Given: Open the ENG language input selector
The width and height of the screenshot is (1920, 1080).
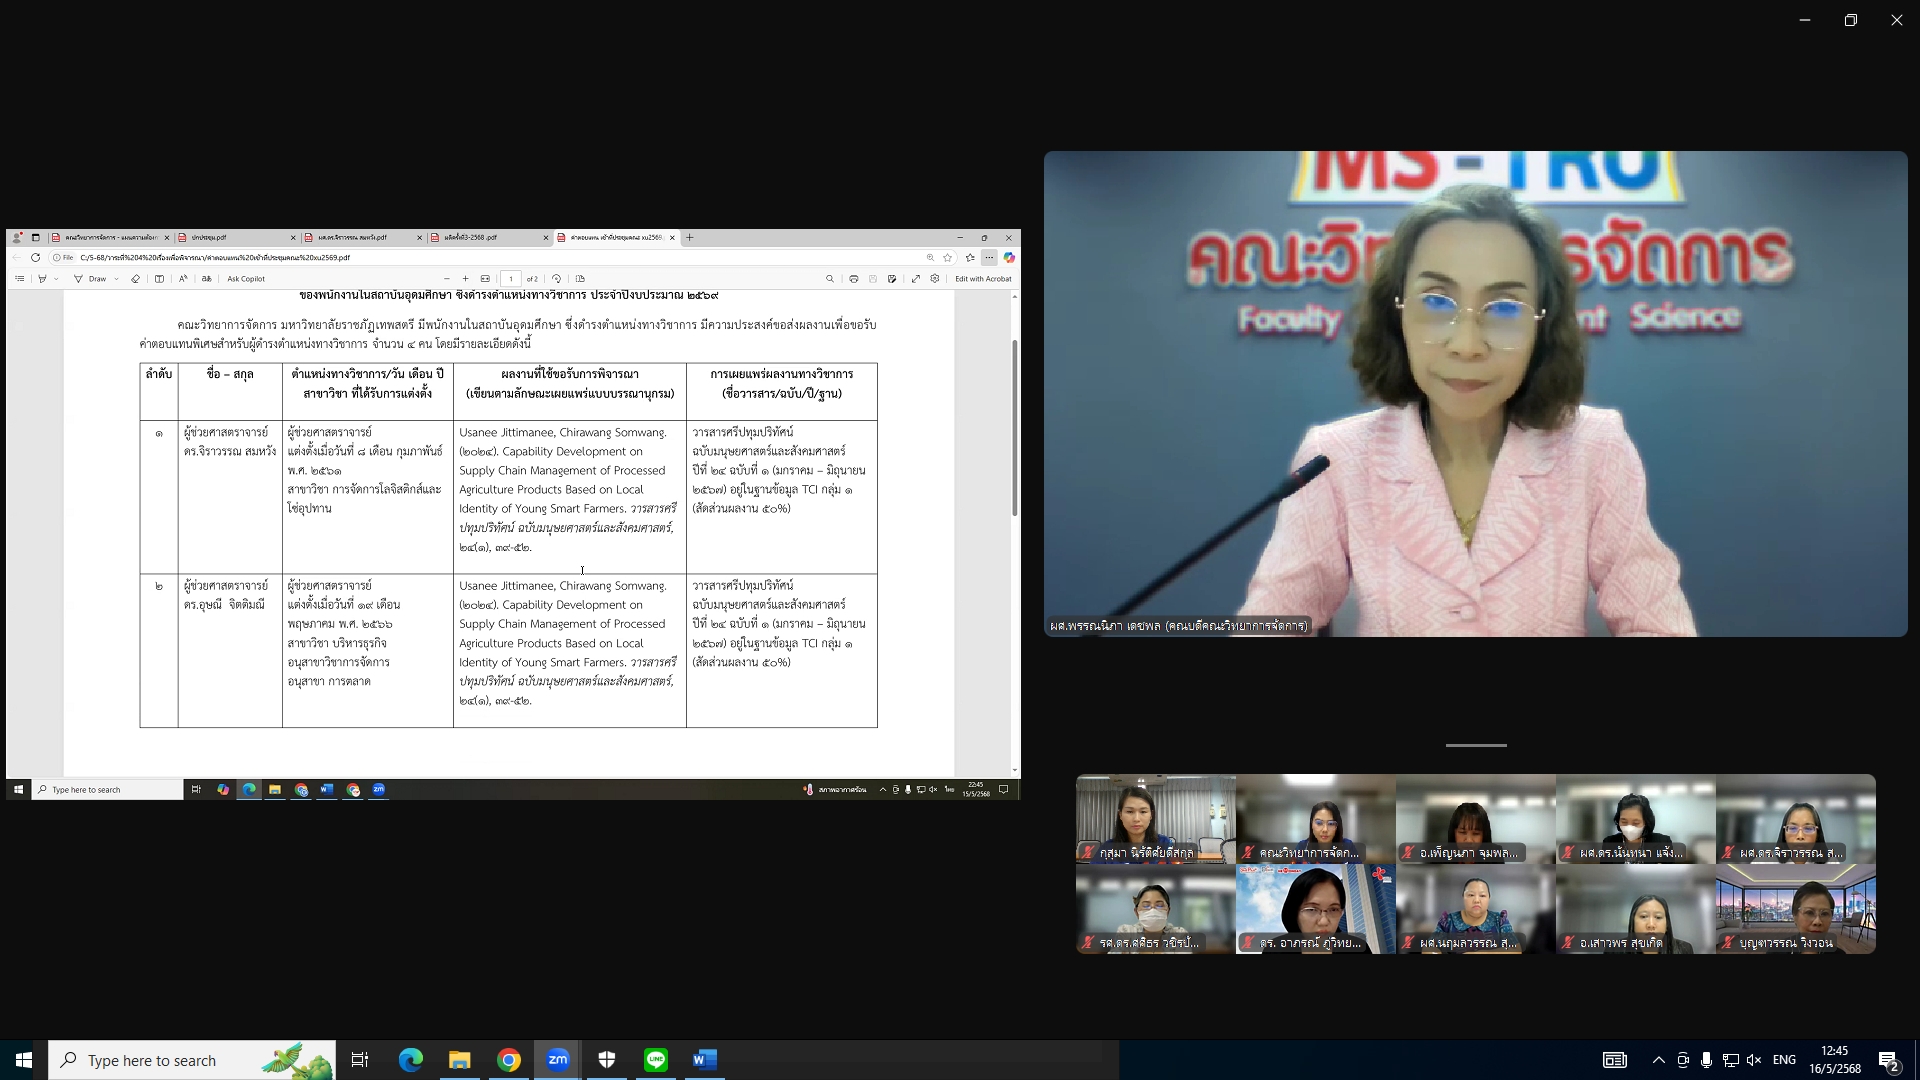Looking at the screenshot, I should (x=1784, y=1060).
